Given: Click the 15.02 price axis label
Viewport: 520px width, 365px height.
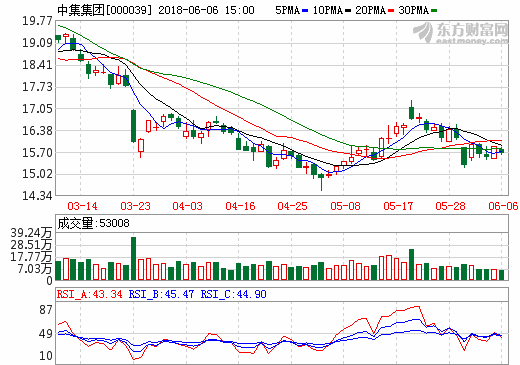Looking at the screenshot, I should 37,174.
